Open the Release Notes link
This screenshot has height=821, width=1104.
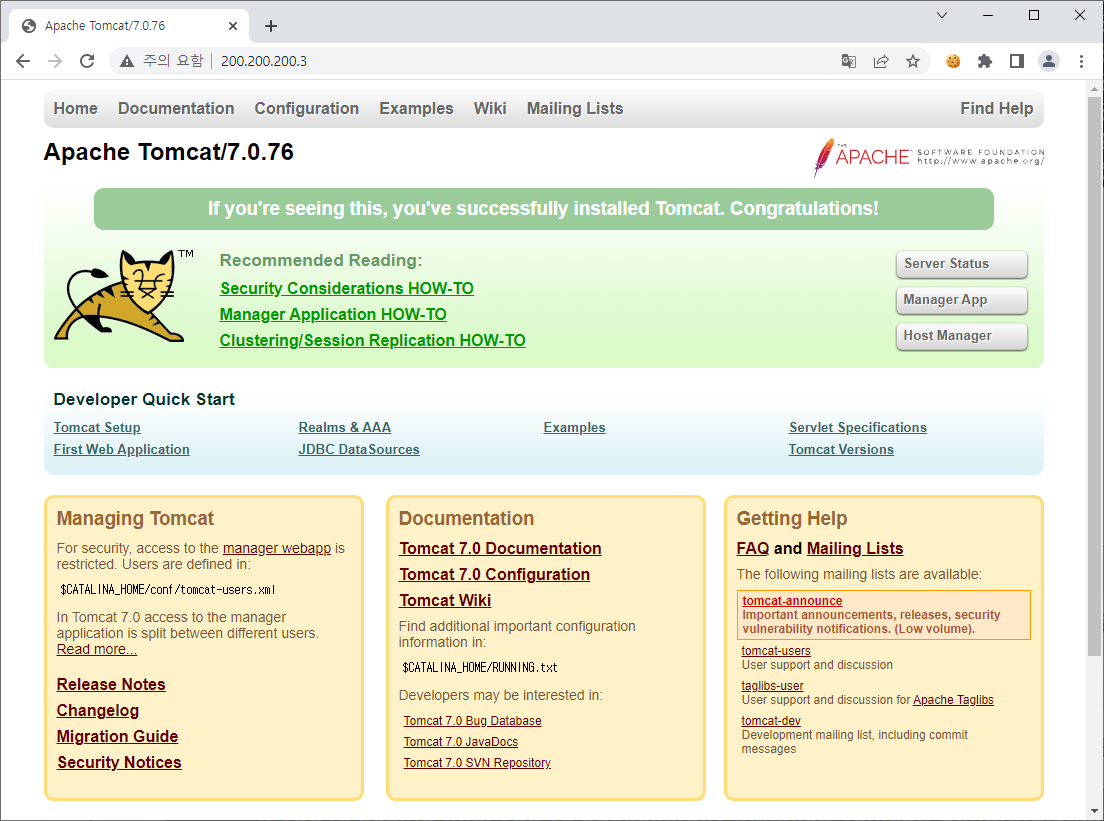[111, 684]
